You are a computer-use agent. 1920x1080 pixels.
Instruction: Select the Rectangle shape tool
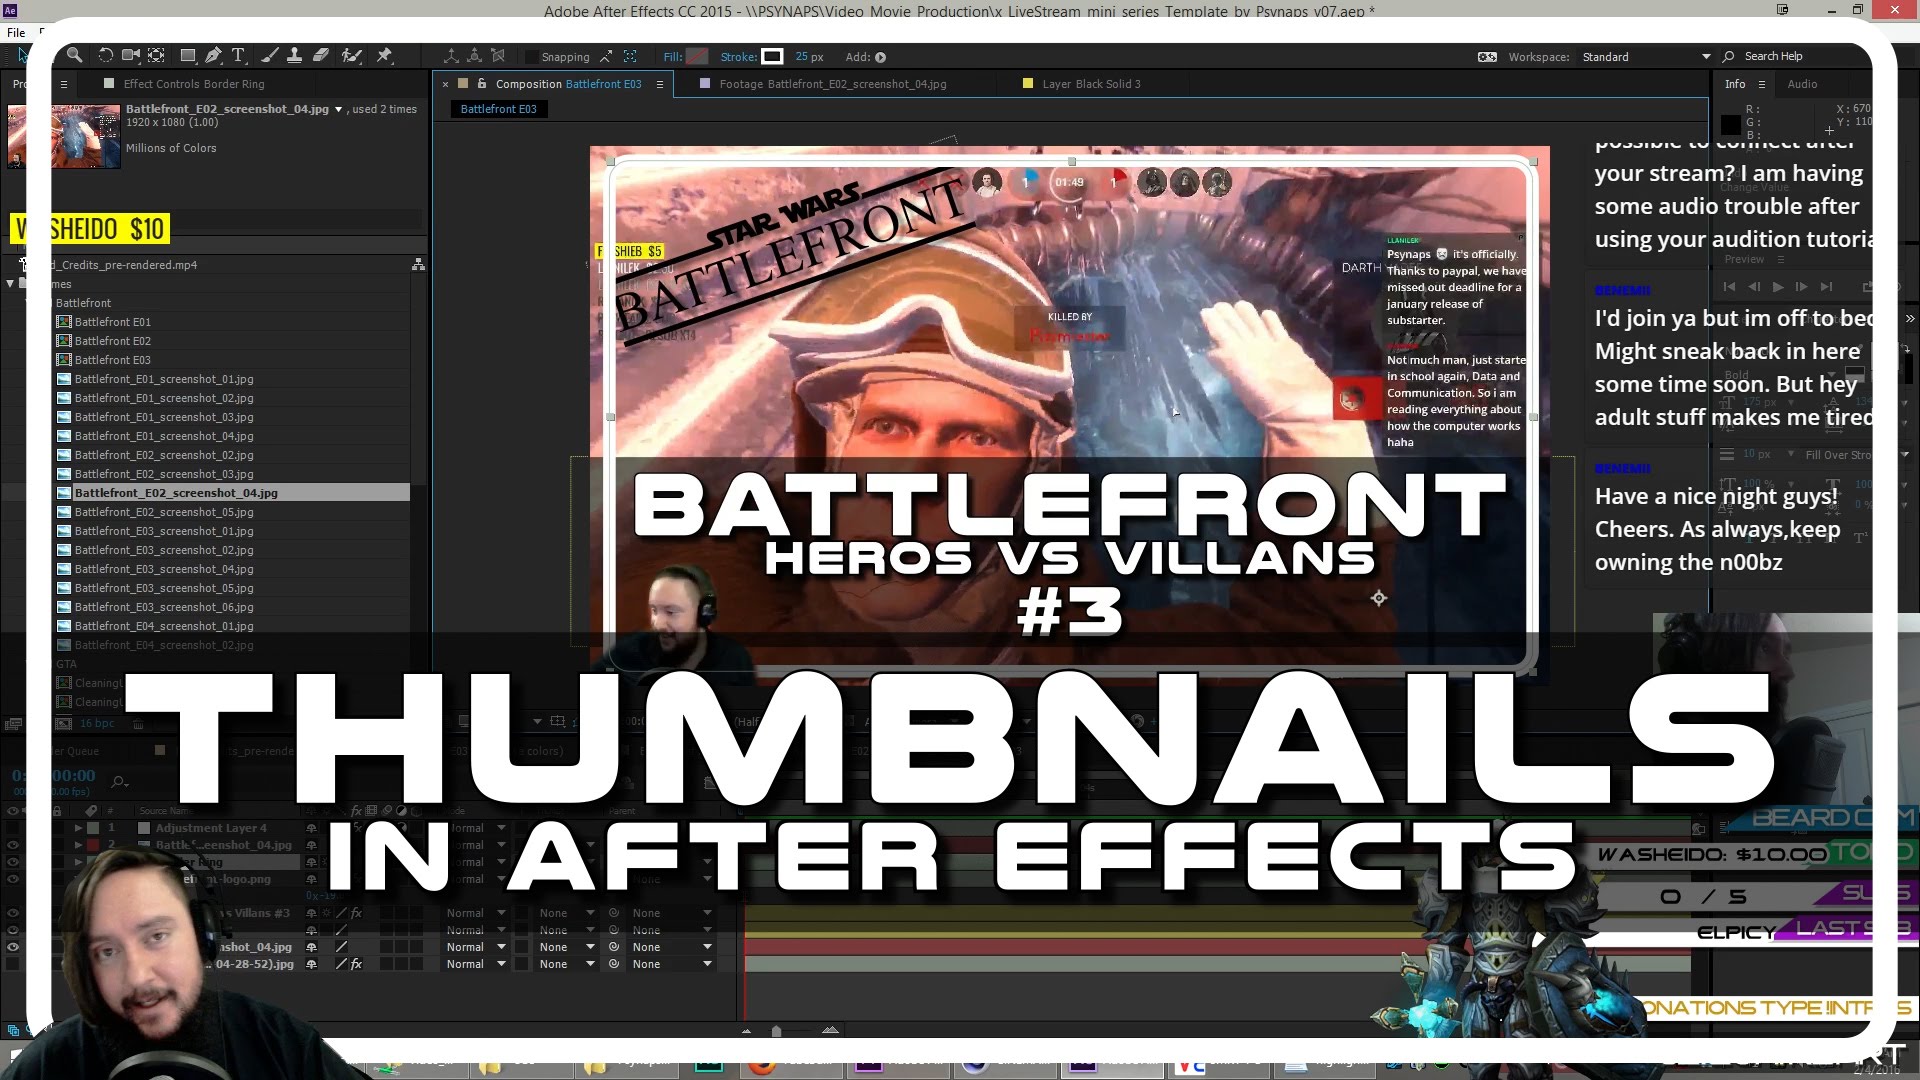[x=187, y=56]
